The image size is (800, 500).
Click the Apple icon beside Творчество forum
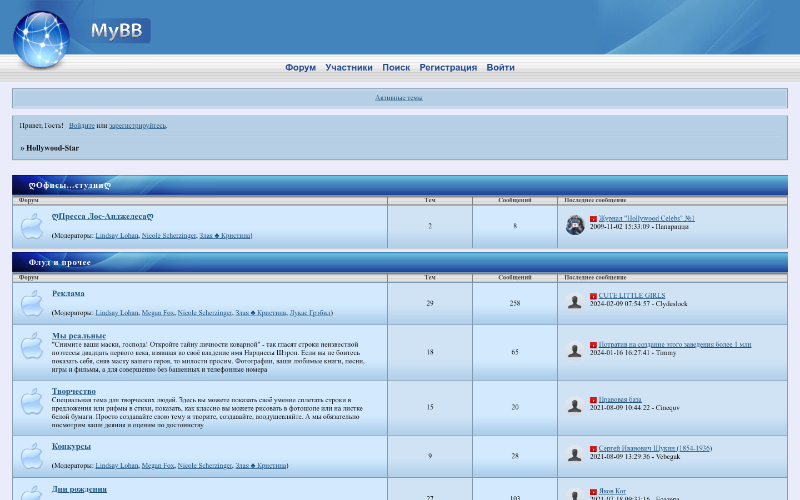point(32,407)
